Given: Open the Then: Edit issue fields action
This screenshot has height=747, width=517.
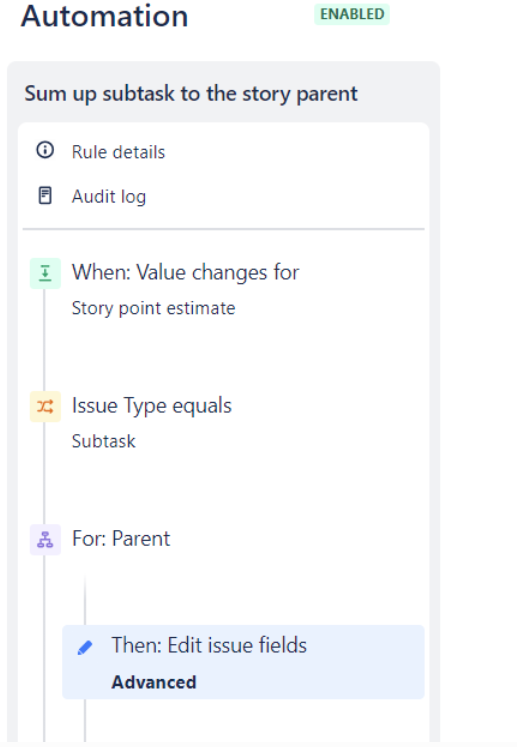Looking at the screenshot, I should pyautogui.click(x=243, y=662).
